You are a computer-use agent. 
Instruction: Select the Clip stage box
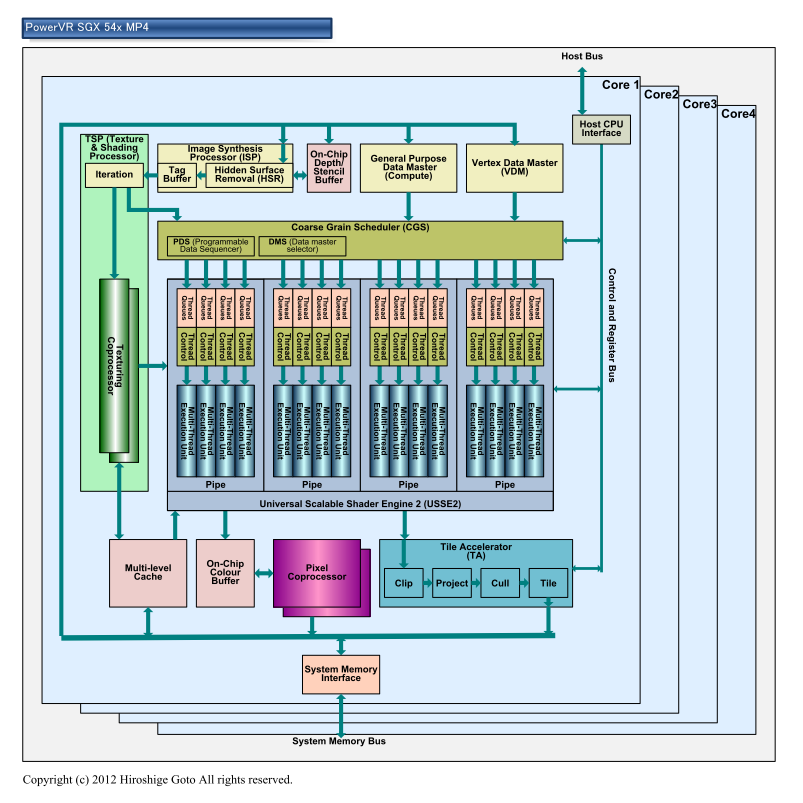click(404, 583)
